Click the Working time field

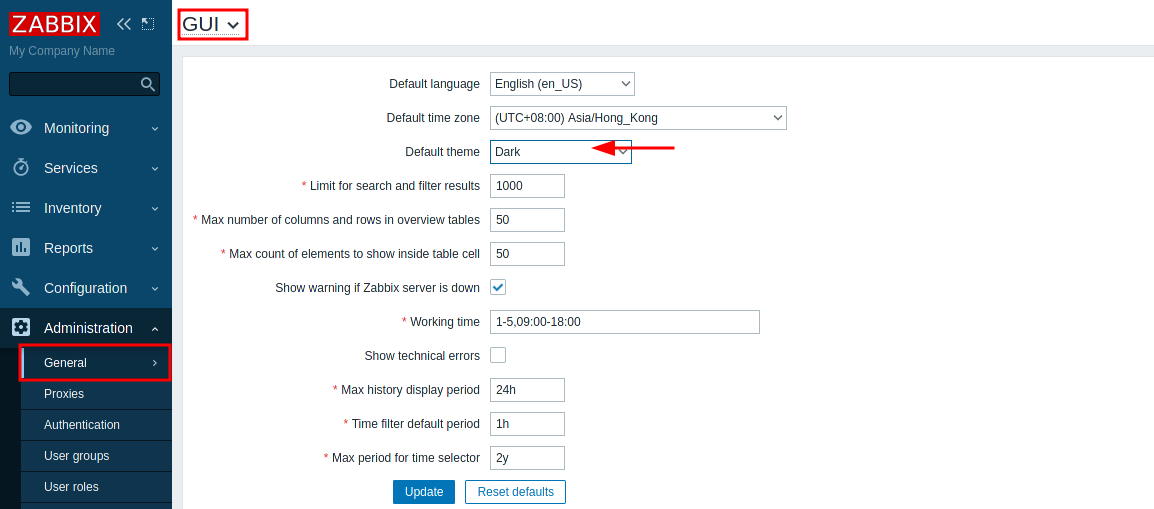625,321
